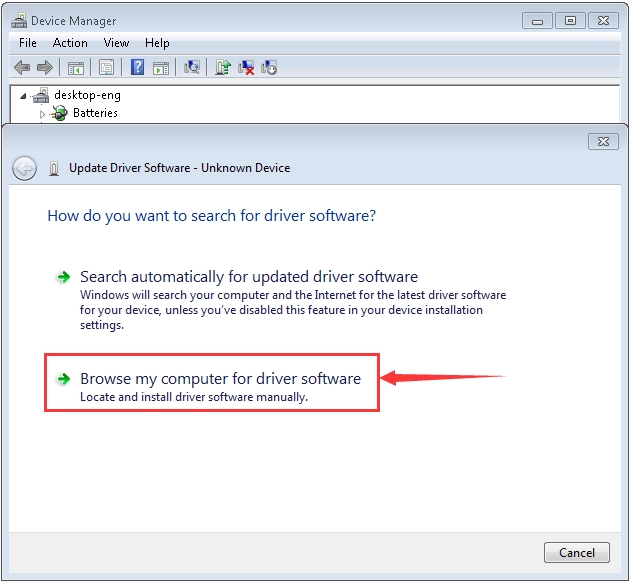Click the blue Help question mark icon
The height and width of the screenshot is (584, 631).
[137, 67]
